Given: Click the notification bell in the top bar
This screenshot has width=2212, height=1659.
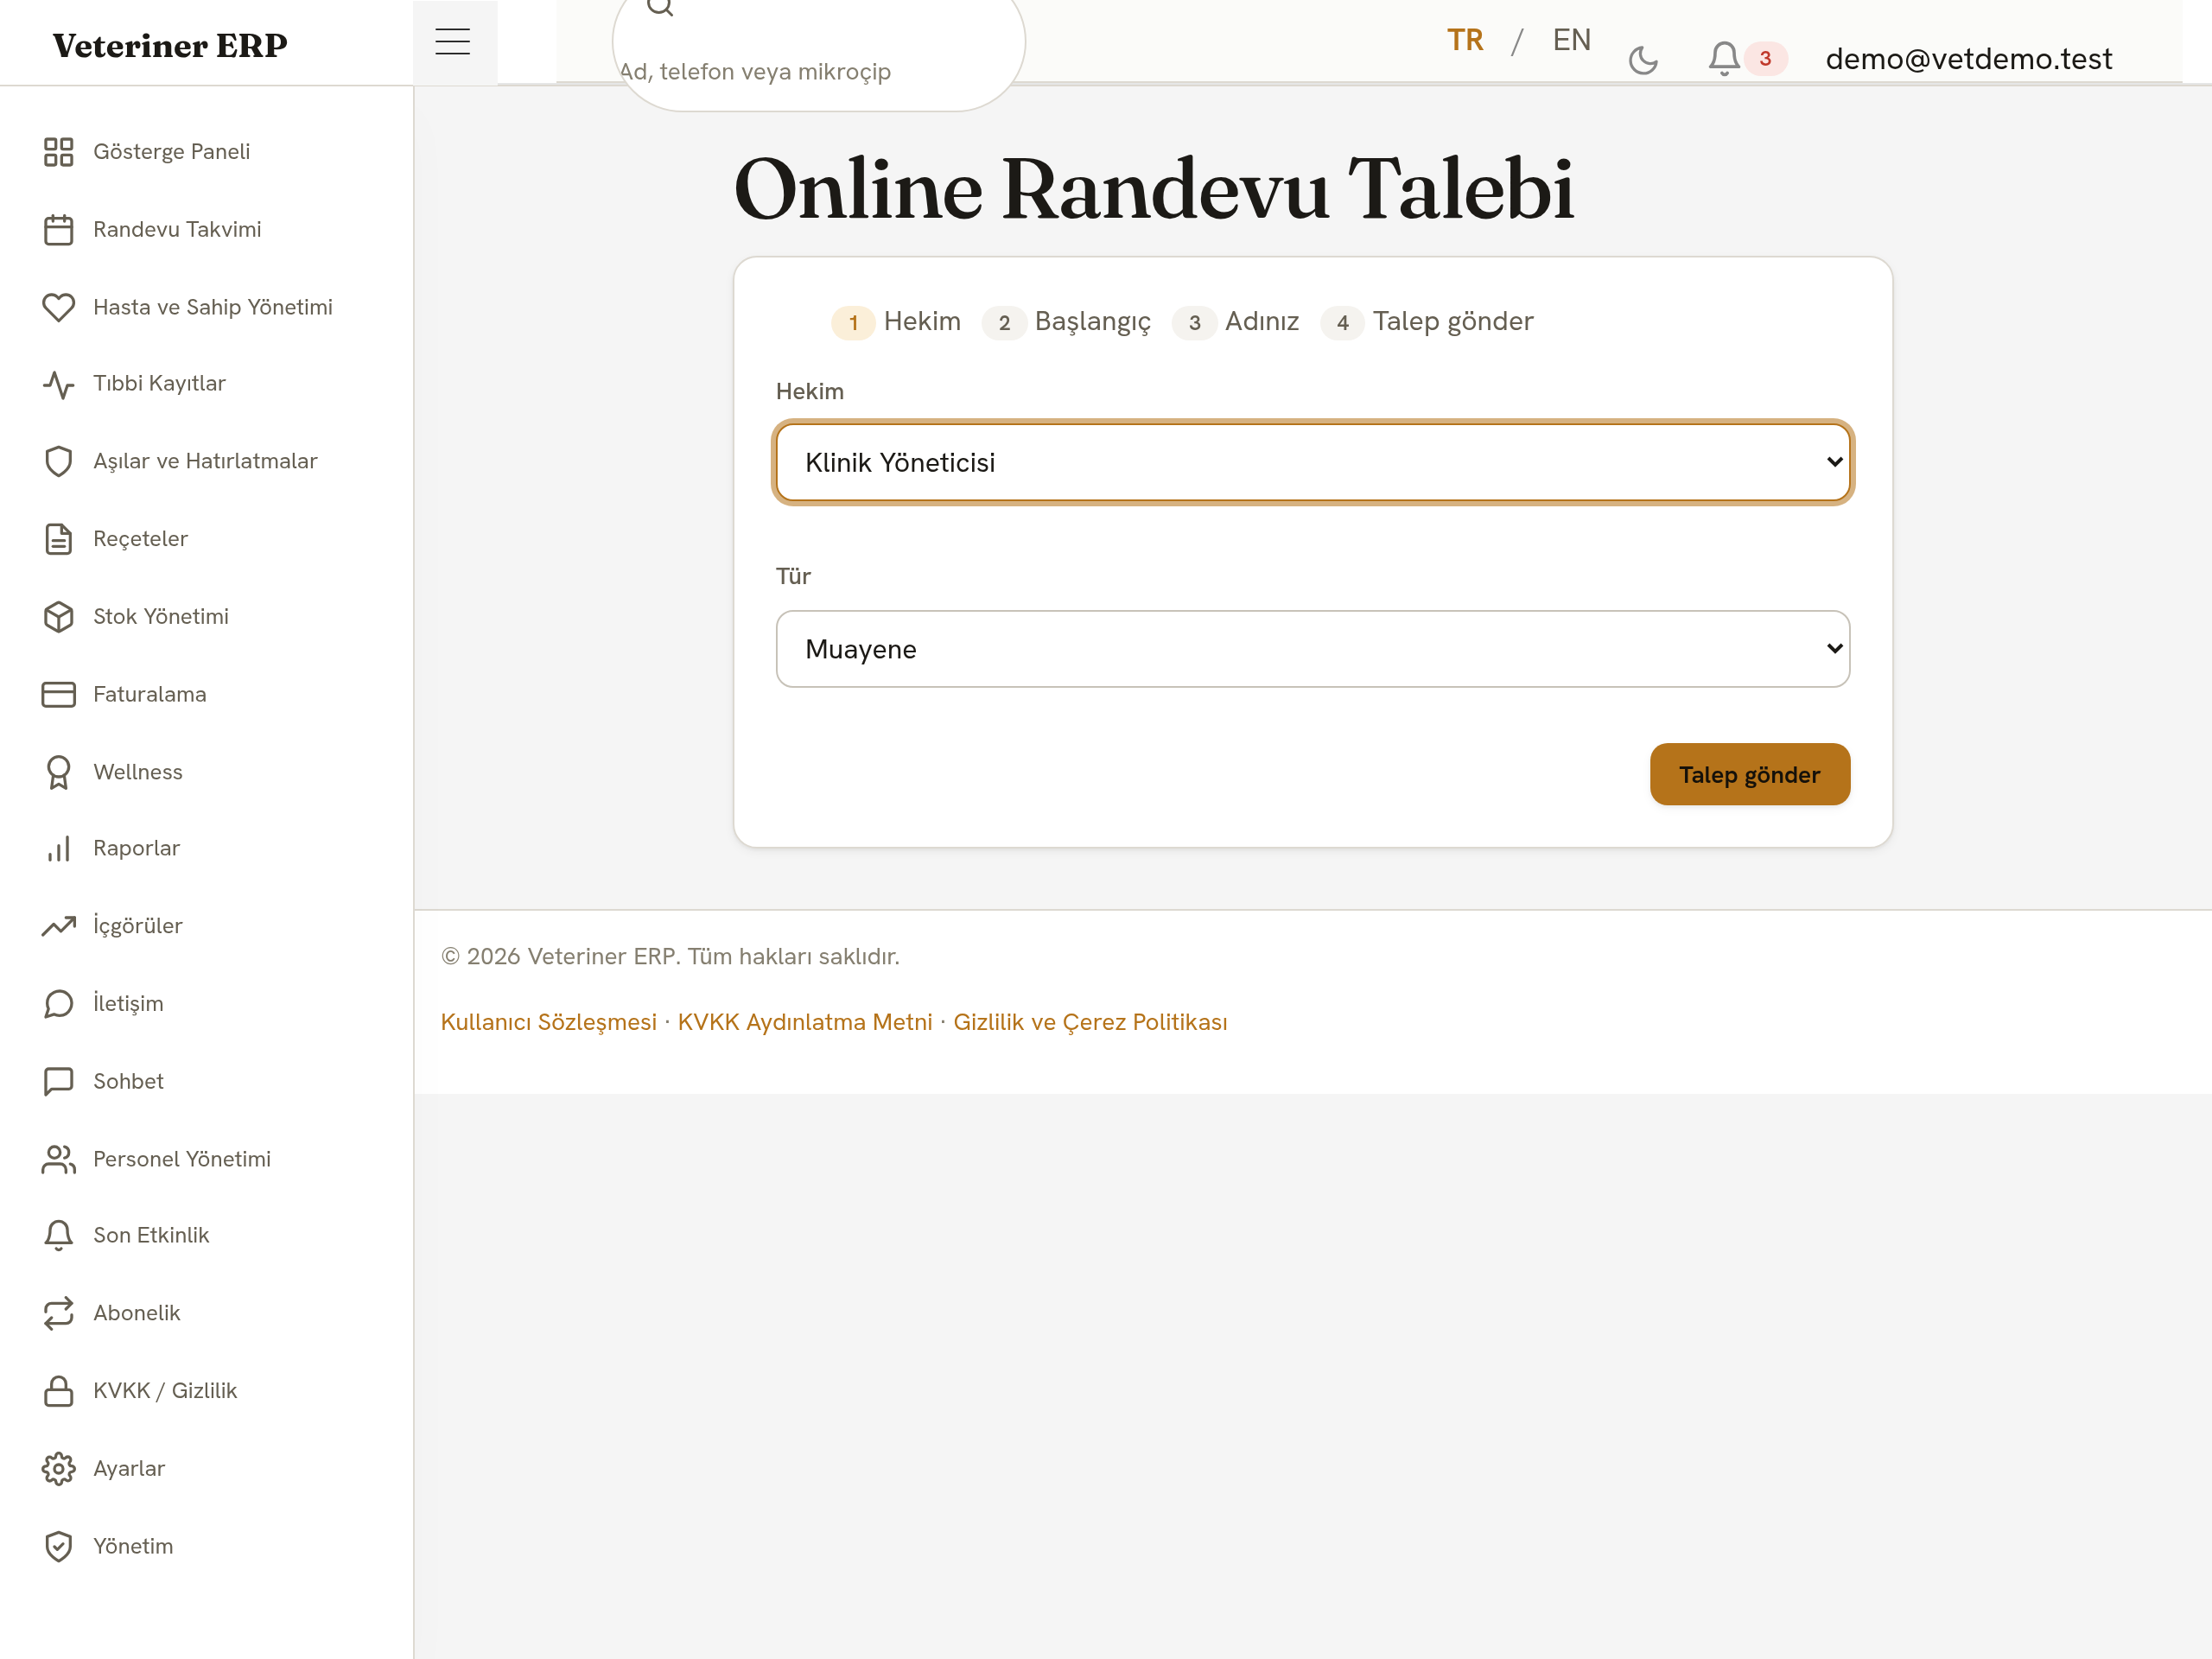Looking at the screenshot, I should coord(1724,58).
